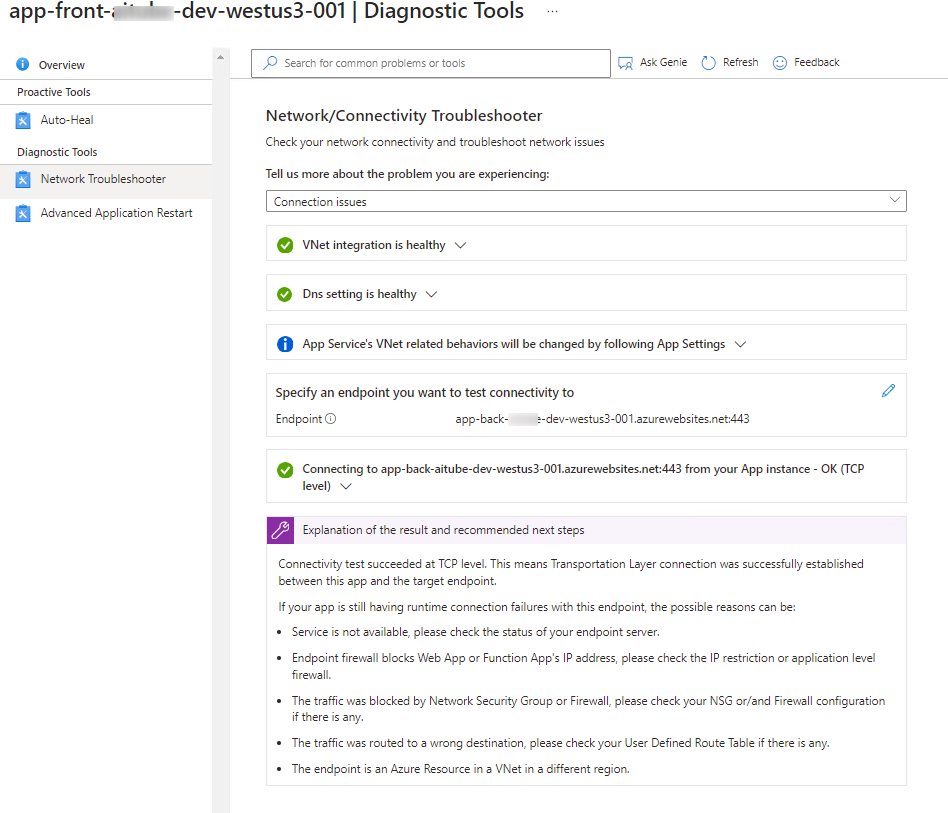Image resolution: width=948 pixels, height=813 pixels.
Task: Expand VNet integration is healthy section
Action: (460, 245)
